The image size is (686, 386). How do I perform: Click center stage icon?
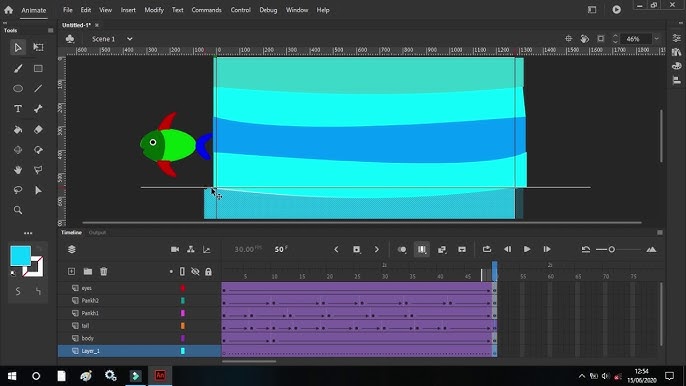[x=568, y=39]
